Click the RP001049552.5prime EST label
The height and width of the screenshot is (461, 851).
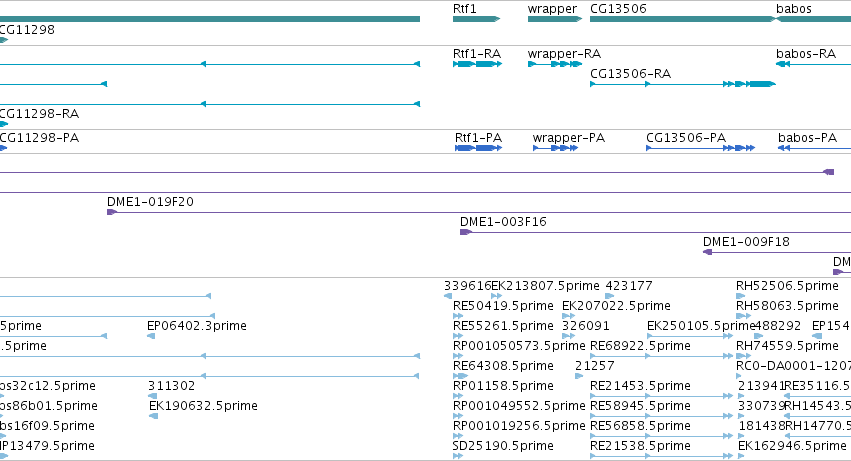(519, 406)
